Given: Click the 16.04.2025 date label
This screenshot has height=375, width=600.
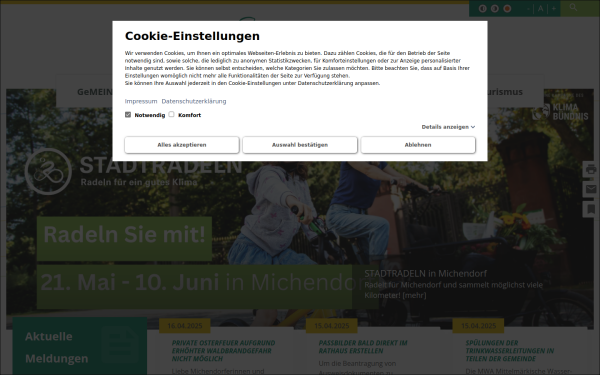Looking at the screenshot, I should pos(184,326).
